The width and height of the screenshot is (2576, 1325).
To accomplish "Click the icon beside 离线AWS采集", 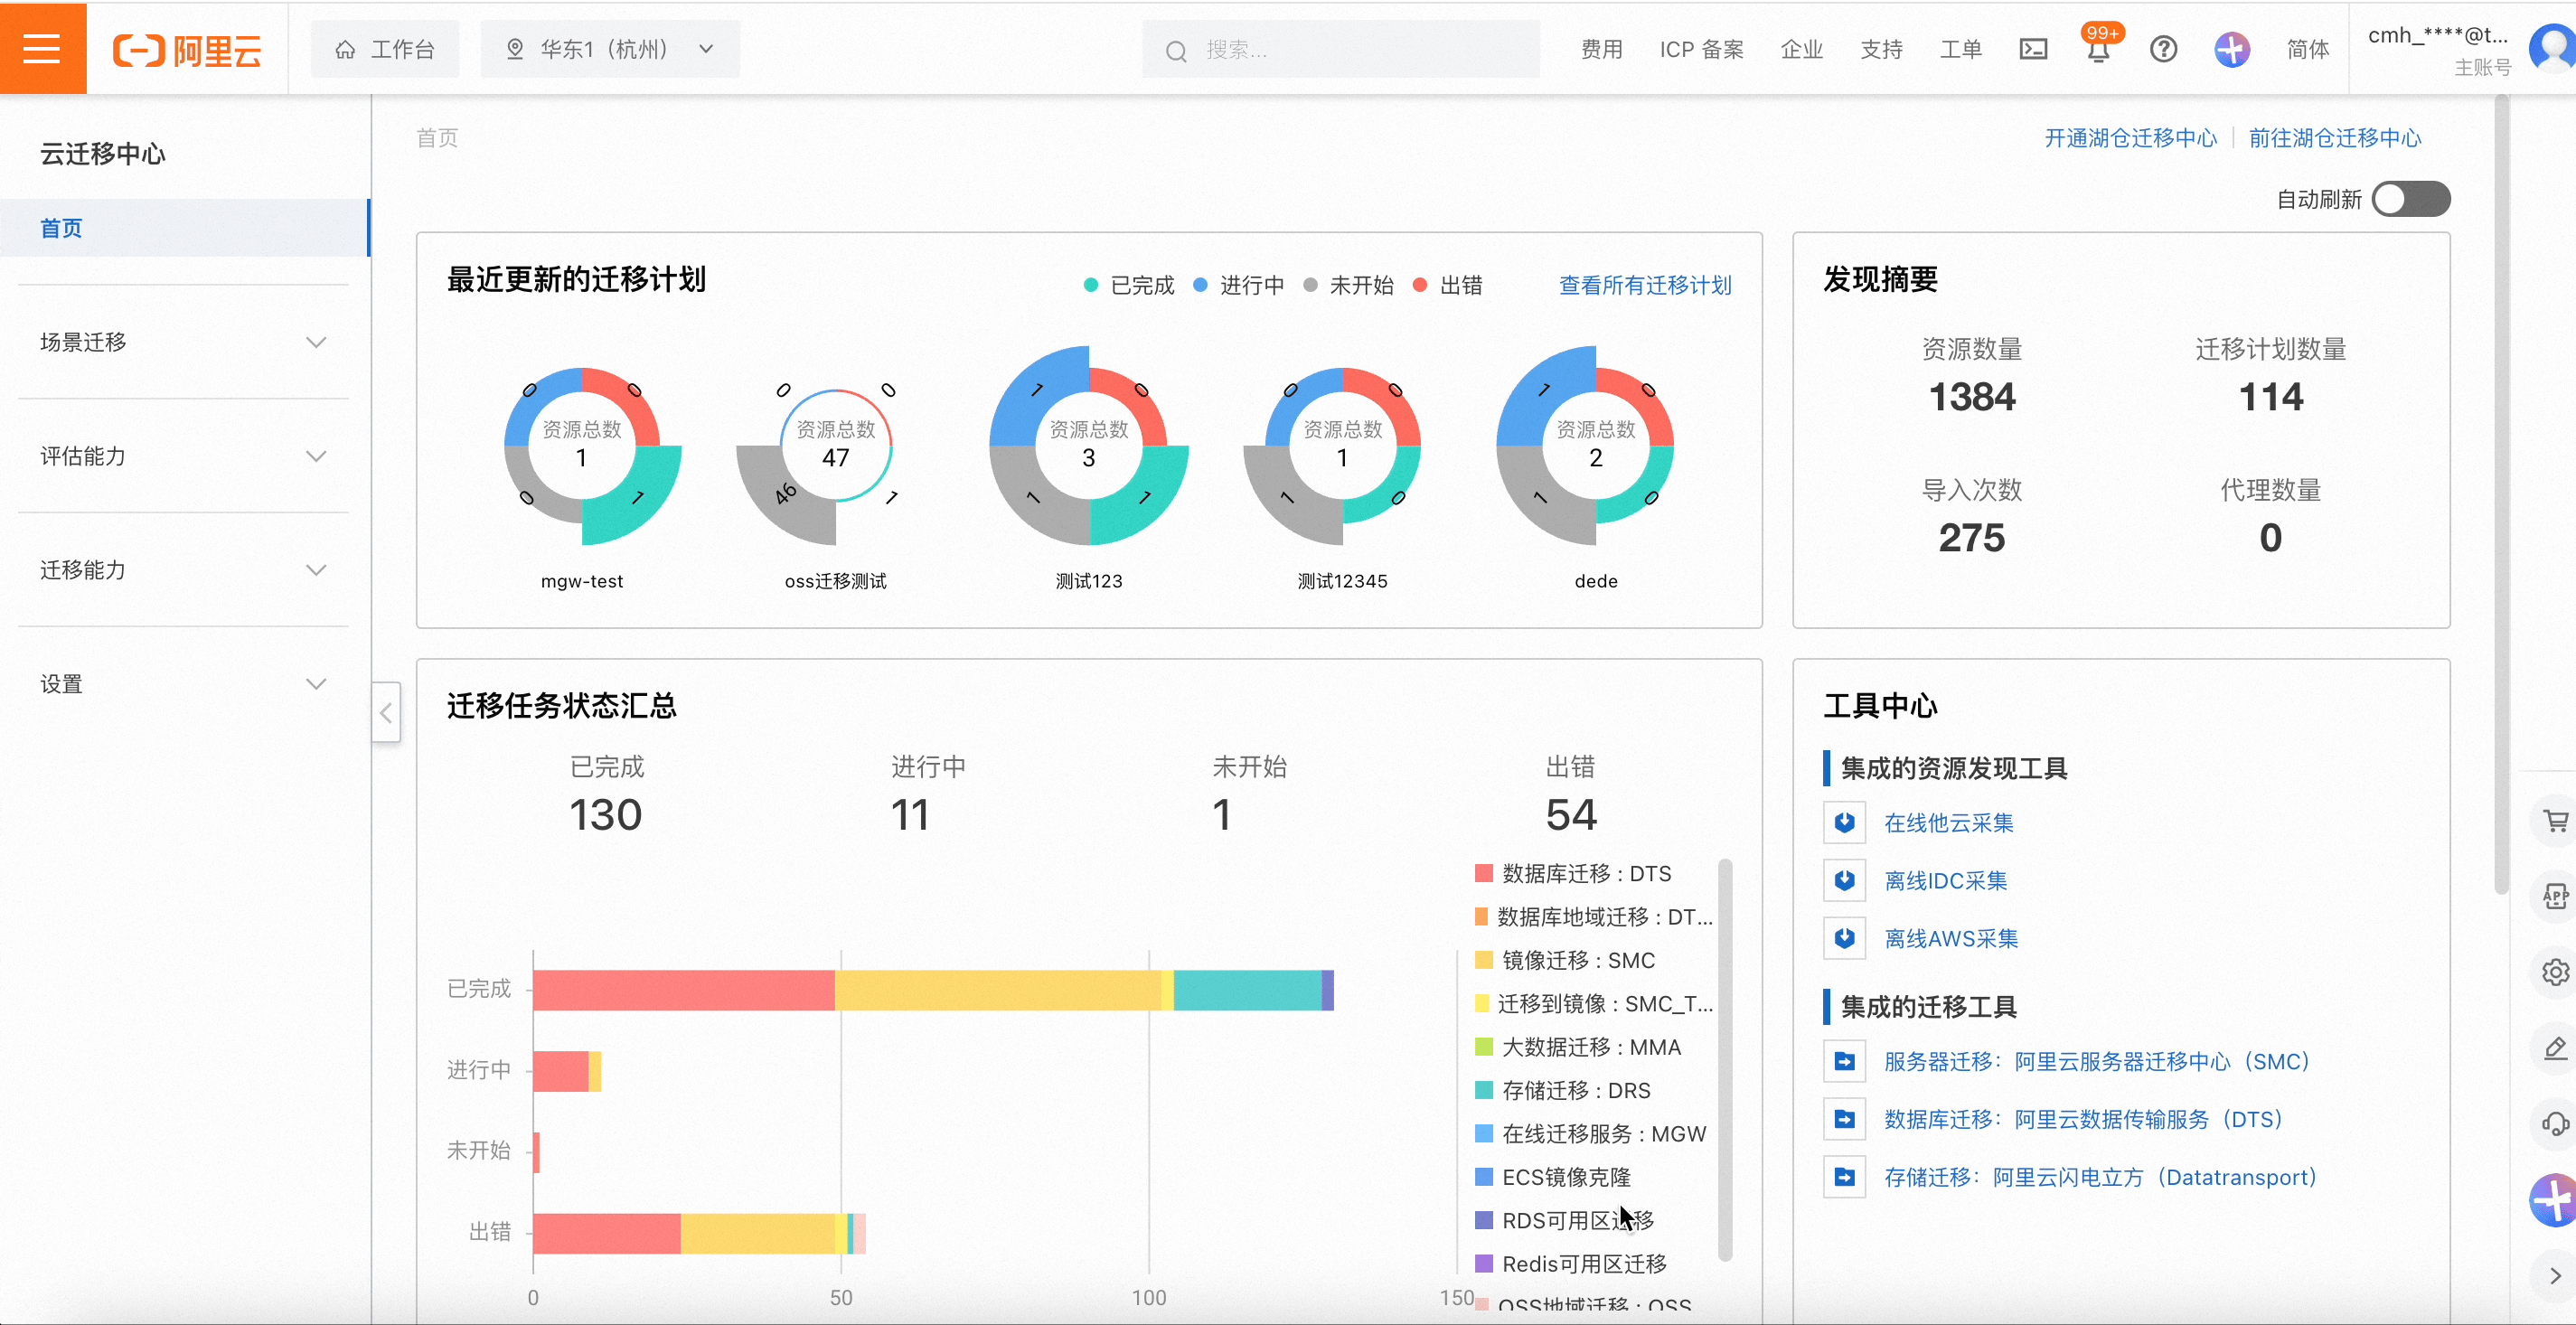I will (x=1845, y=939).
